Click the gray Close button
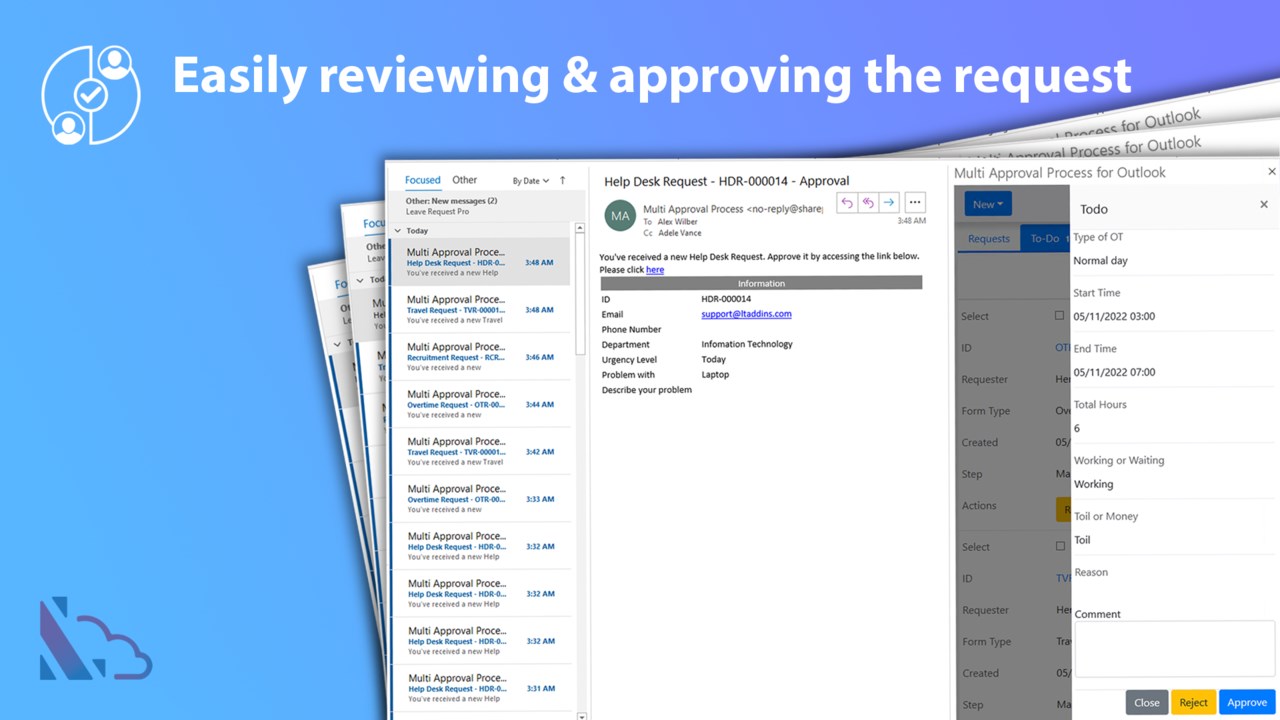 1147,702
